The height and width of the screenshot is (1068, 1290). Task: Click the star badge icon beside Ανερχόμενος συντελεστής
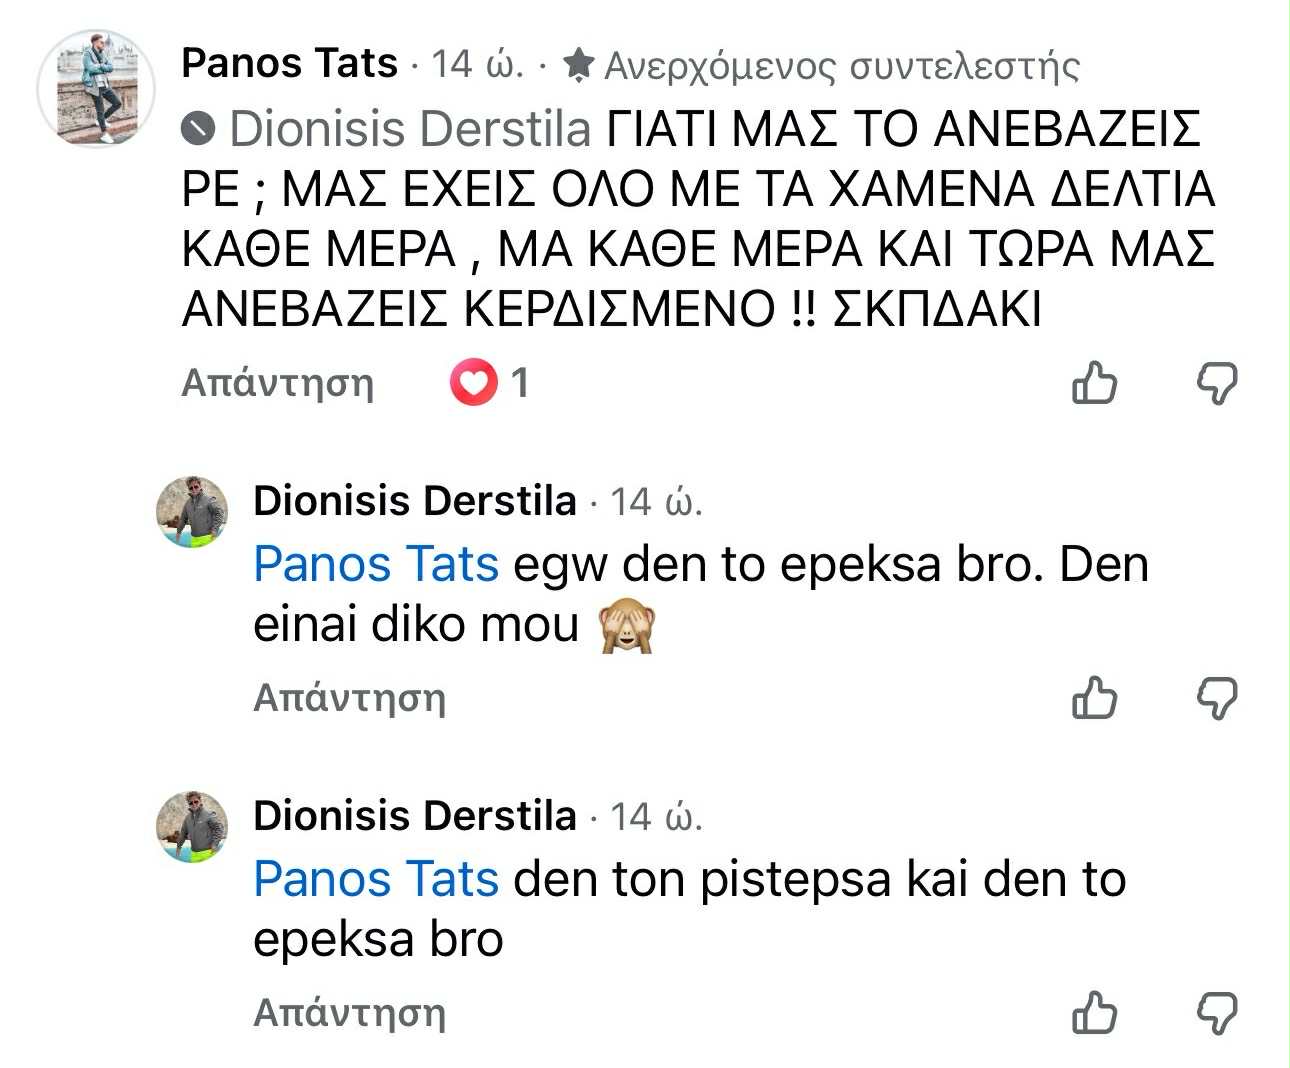[578, 65]
